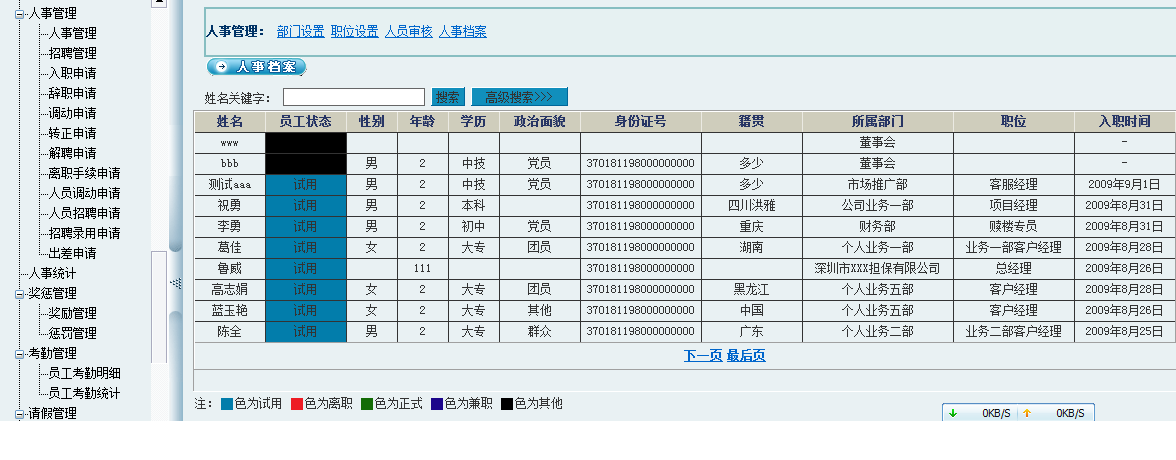Select employee name 葛佳

point(230,247)
